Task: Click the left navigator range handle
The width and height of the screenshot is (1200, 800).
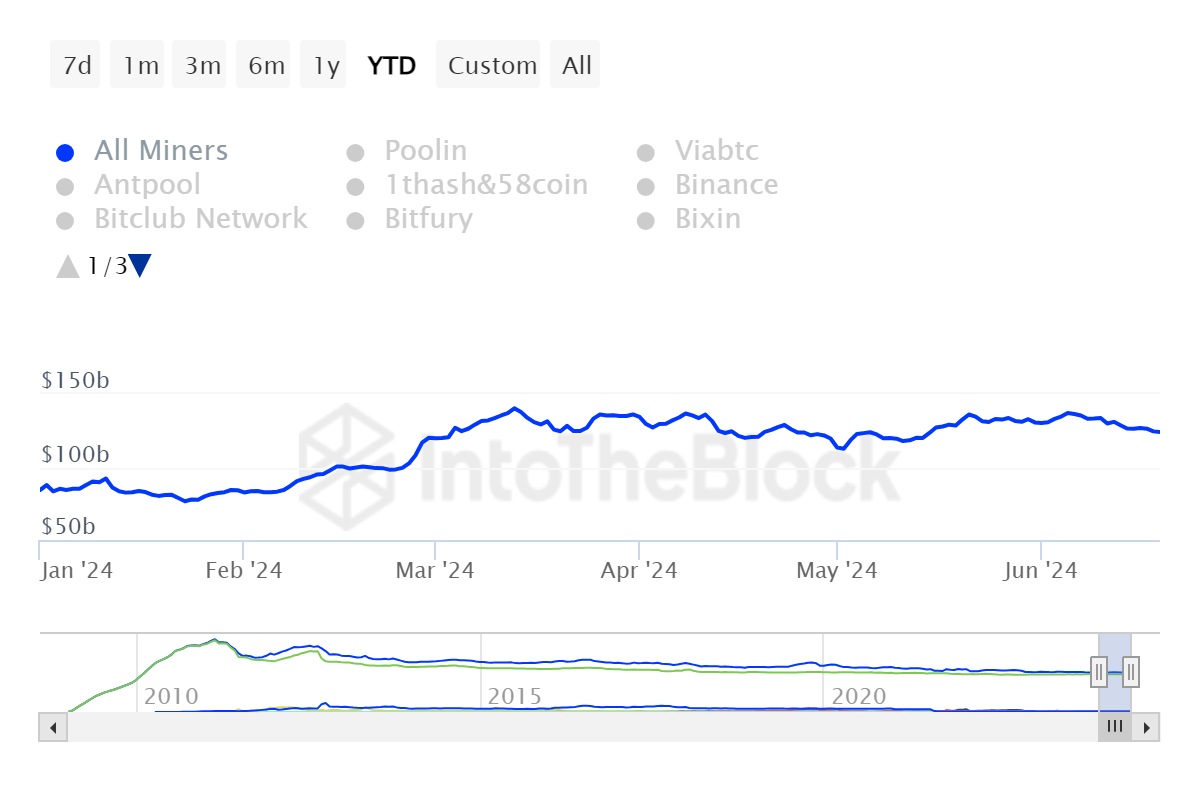Action: [x=1099, y=671]
